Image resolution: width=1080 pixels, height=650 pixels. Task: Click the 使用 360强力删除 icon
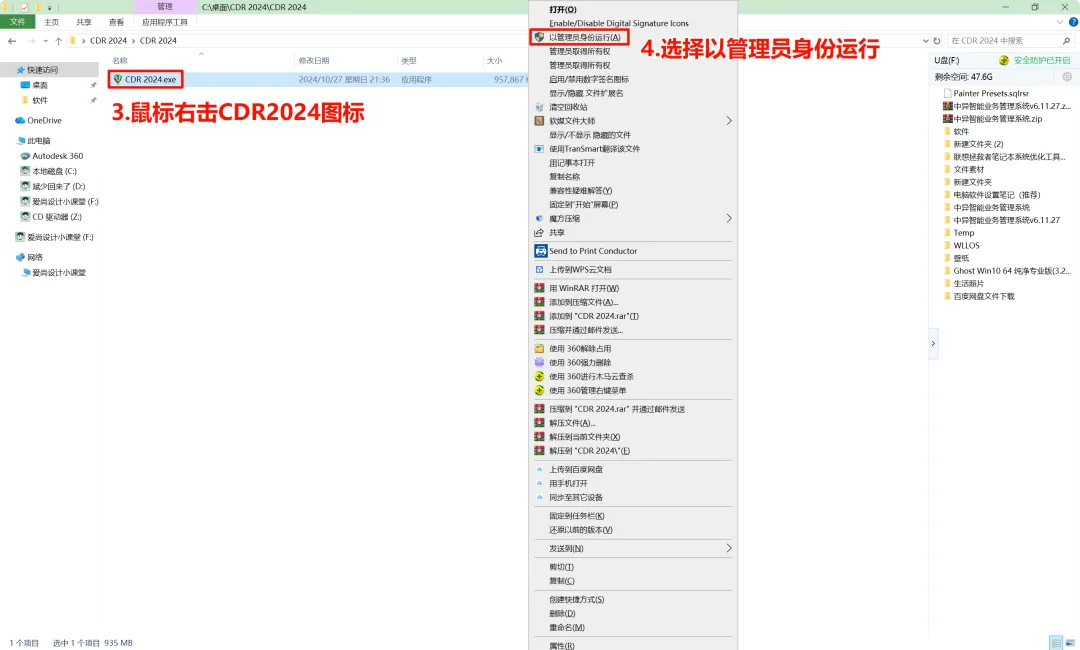point(539,362)
